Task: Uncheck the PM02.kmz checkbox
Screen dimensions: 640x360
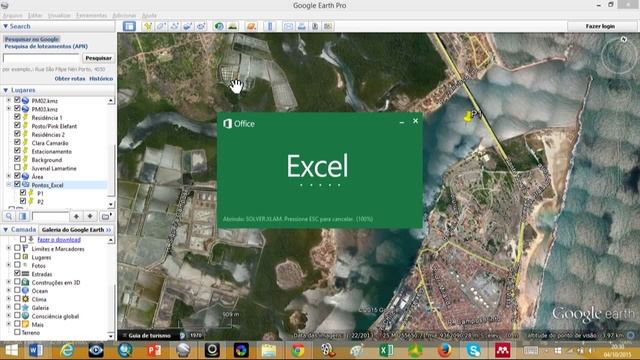Action: pos(17,100)
